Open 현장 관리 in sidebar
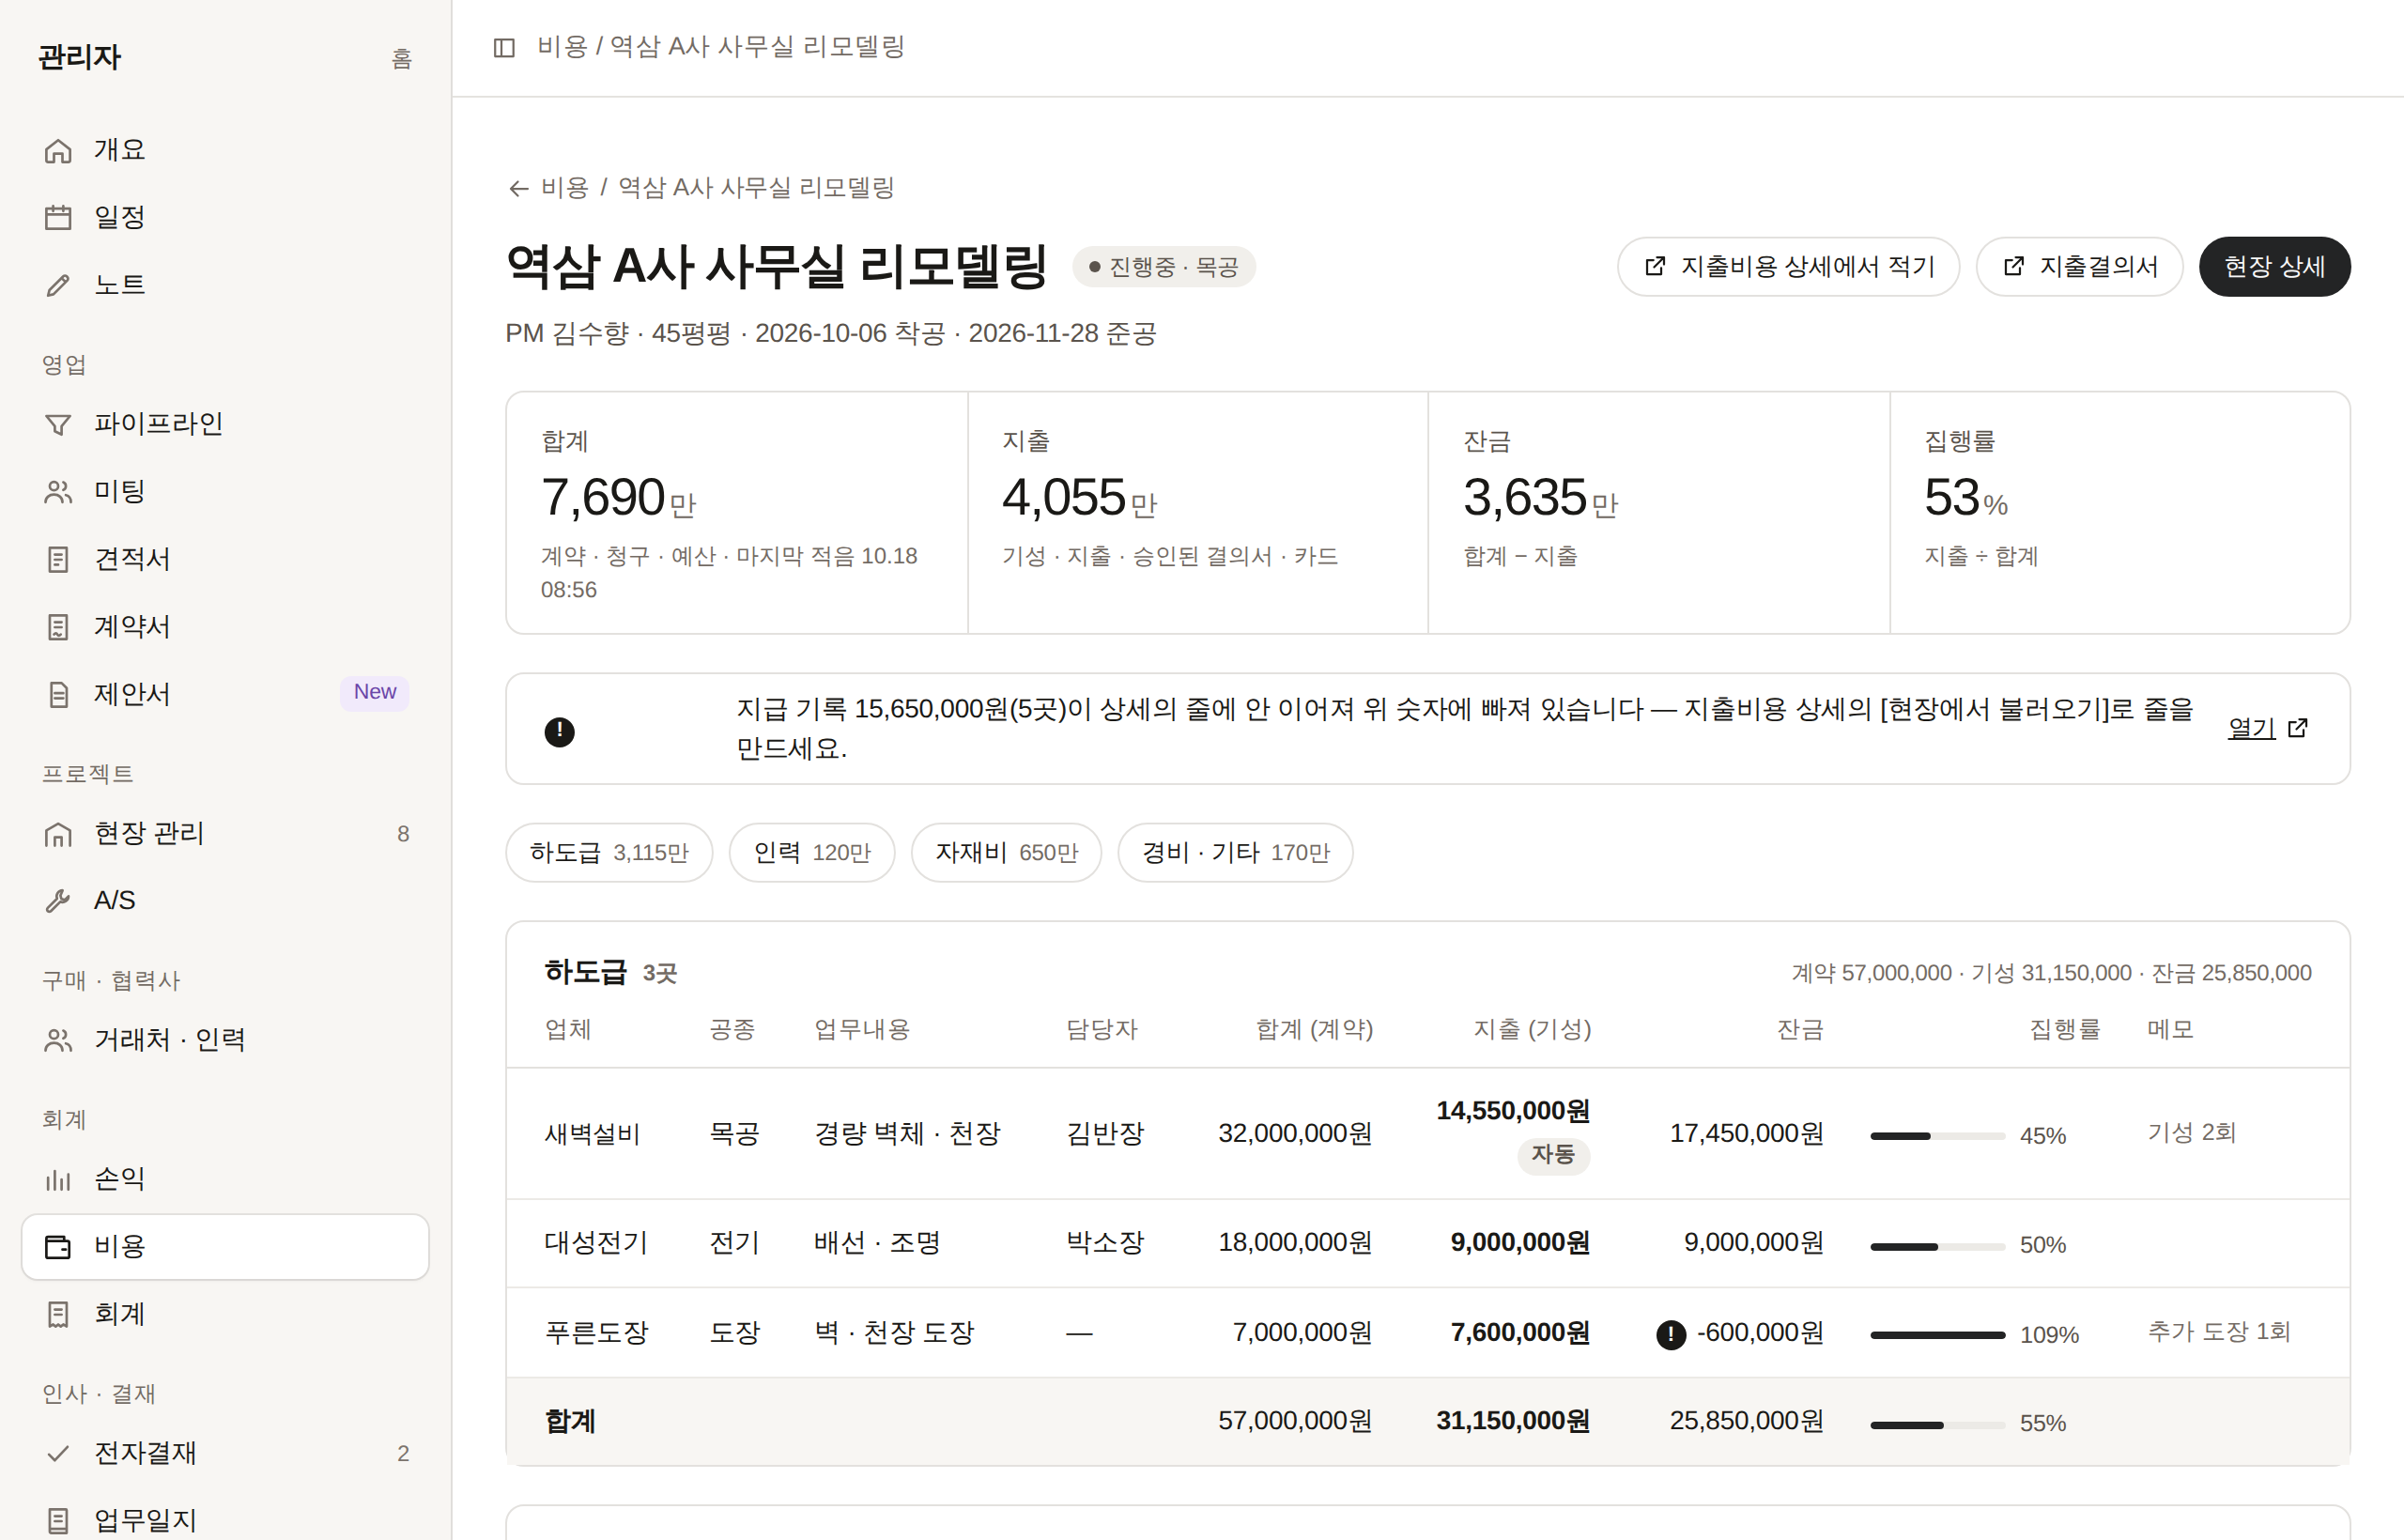Screen dimensions: 2404x1540 click(225, 833)
